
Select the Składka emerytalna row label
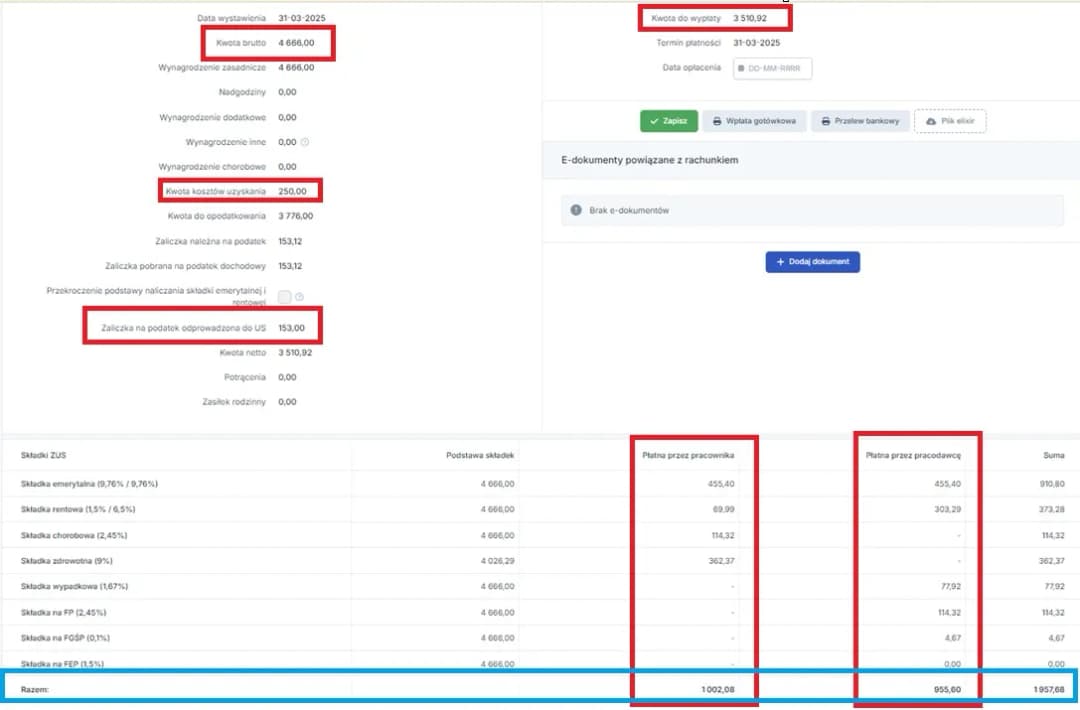(x=89, y=484)
